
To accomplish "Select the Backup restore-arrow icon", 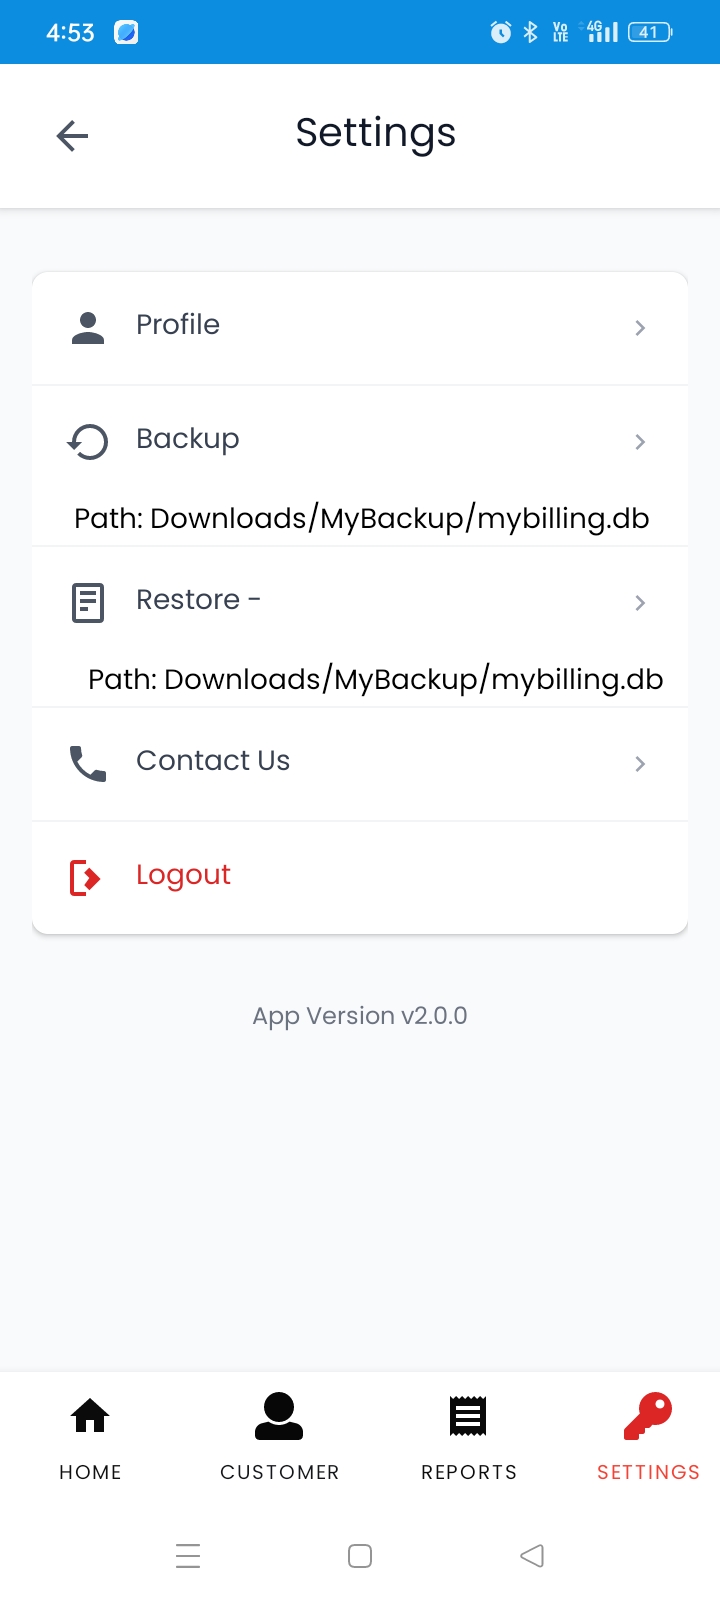I will coord(88,440).
